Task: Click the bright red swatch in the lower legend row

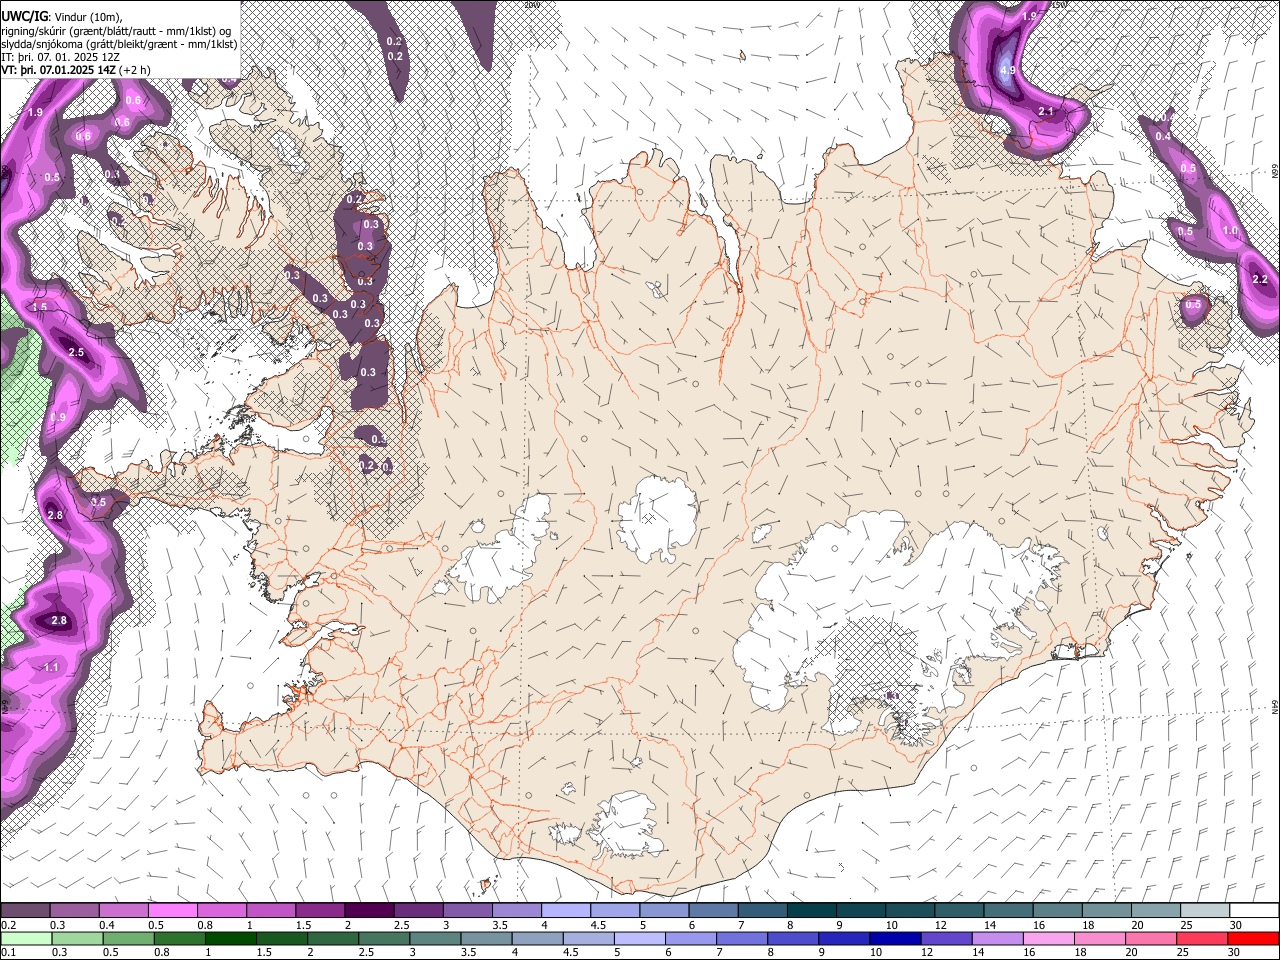Action: (x=1254, y=938)
